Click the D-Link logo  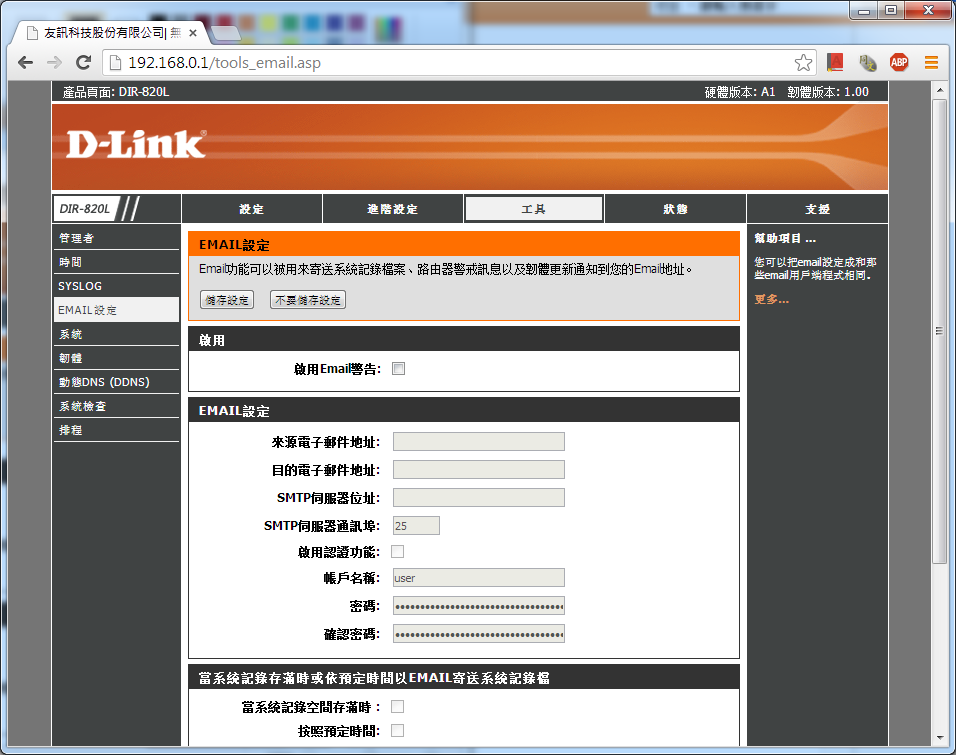(x=136, y=145)
